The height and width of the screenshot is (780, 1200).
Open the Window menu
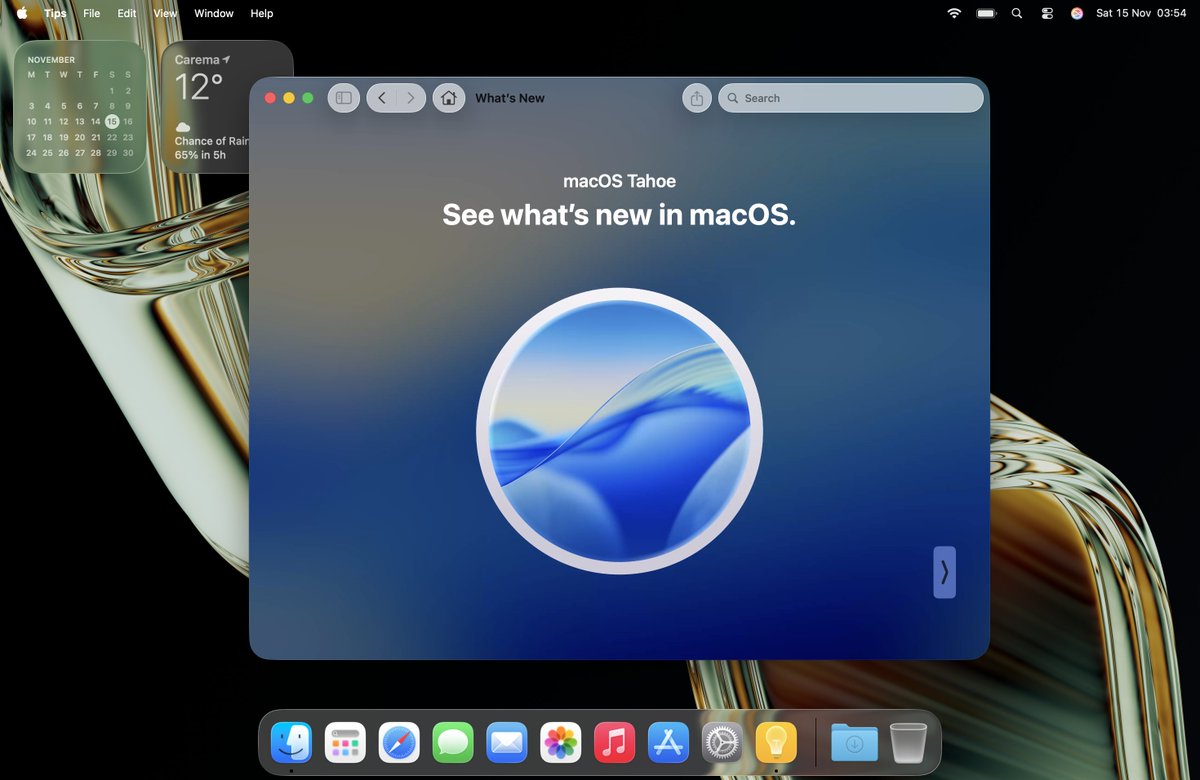tap(214, 13)
